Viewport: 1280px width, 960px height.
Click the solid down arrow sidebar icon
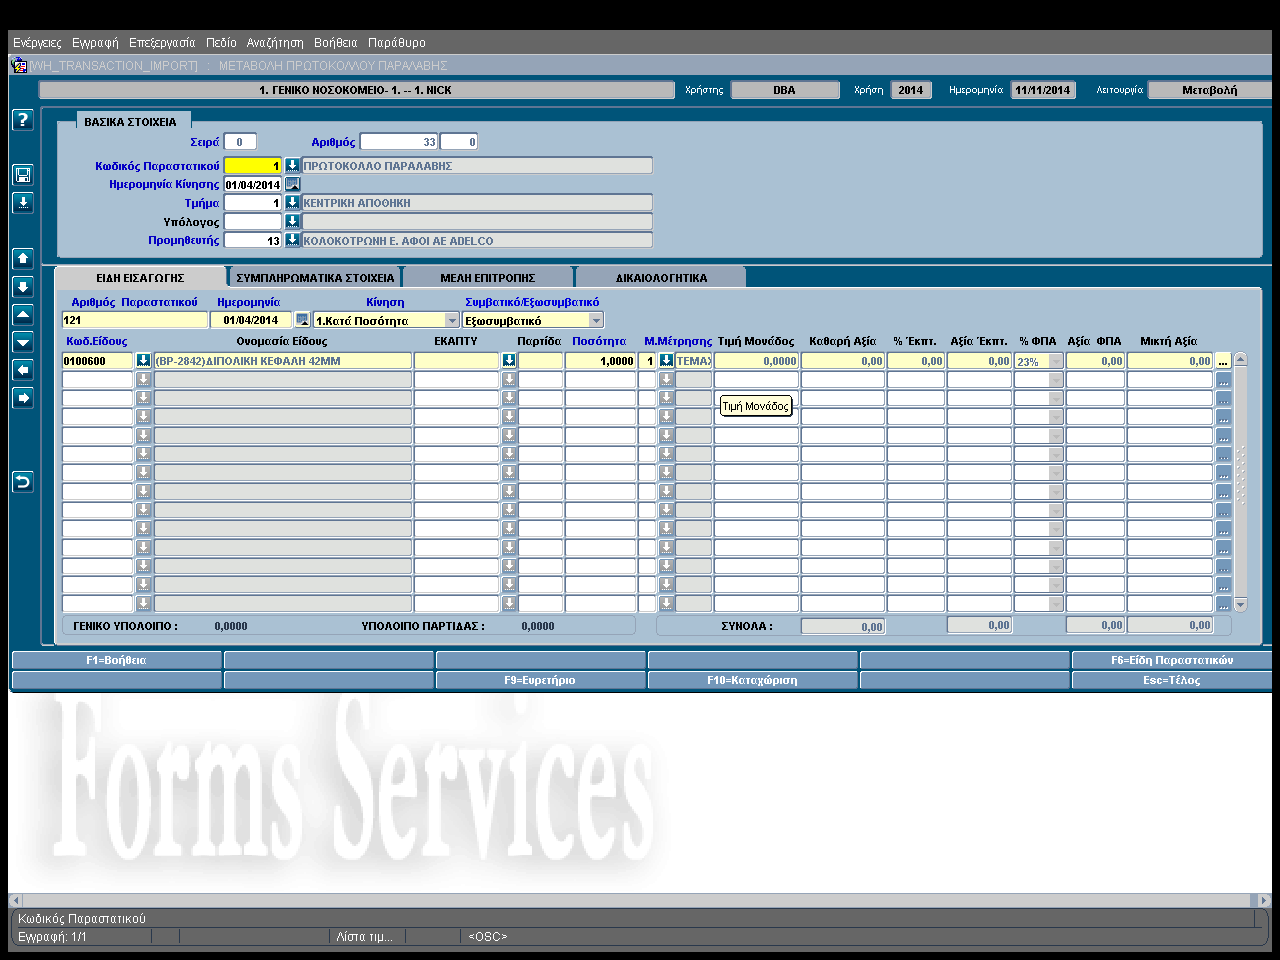22,286
